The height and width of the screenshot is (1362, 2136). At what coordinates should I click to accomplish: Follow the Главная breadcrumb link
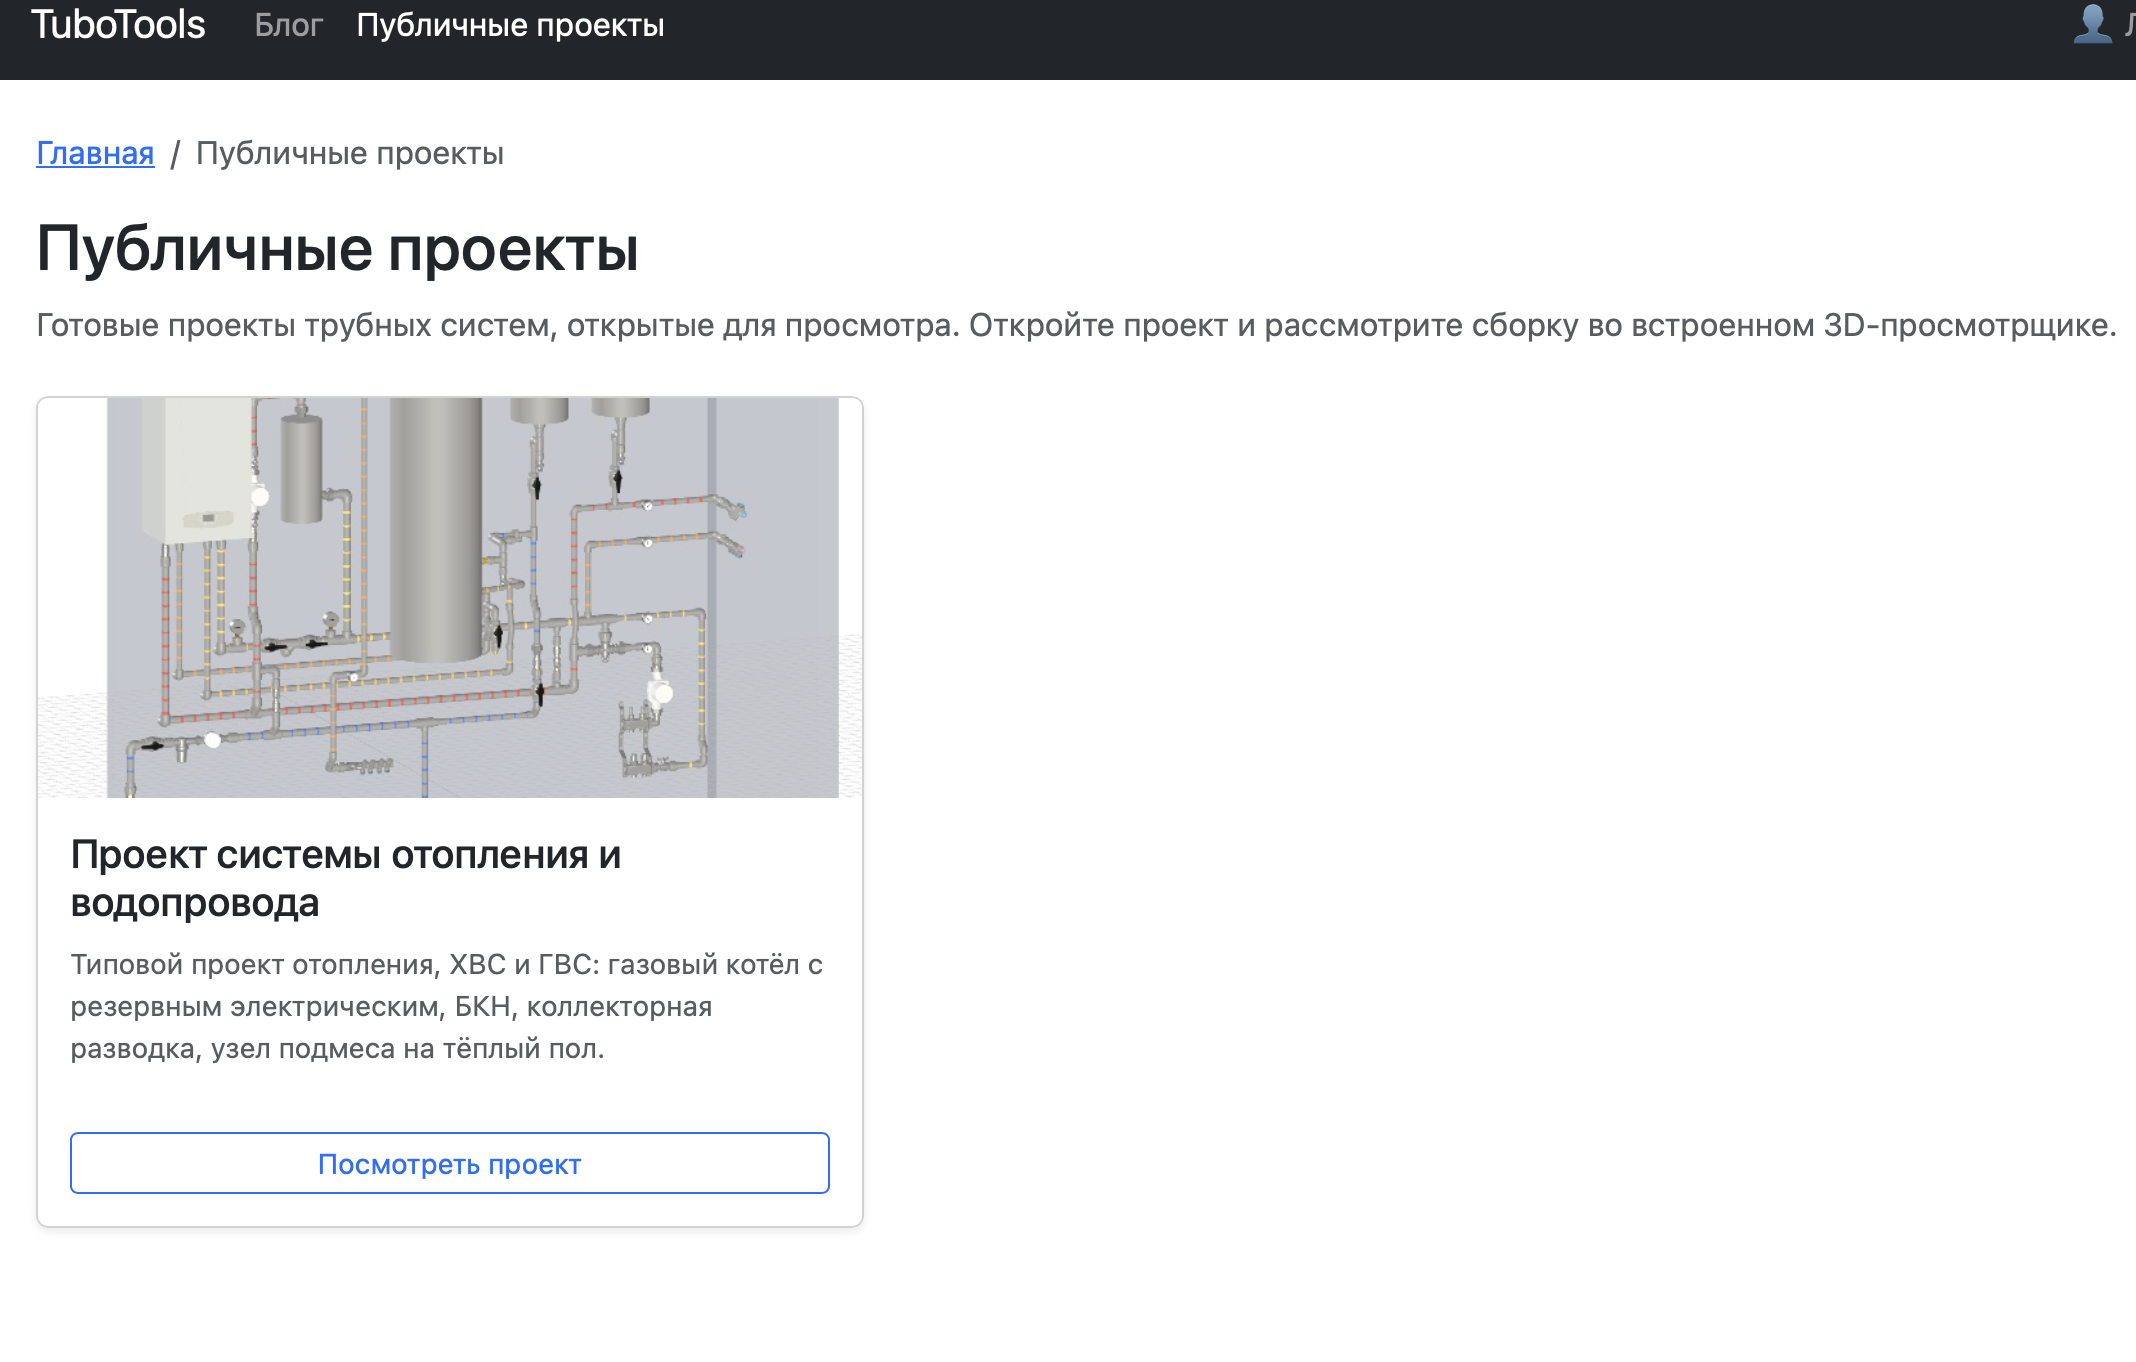coord(95,153)
